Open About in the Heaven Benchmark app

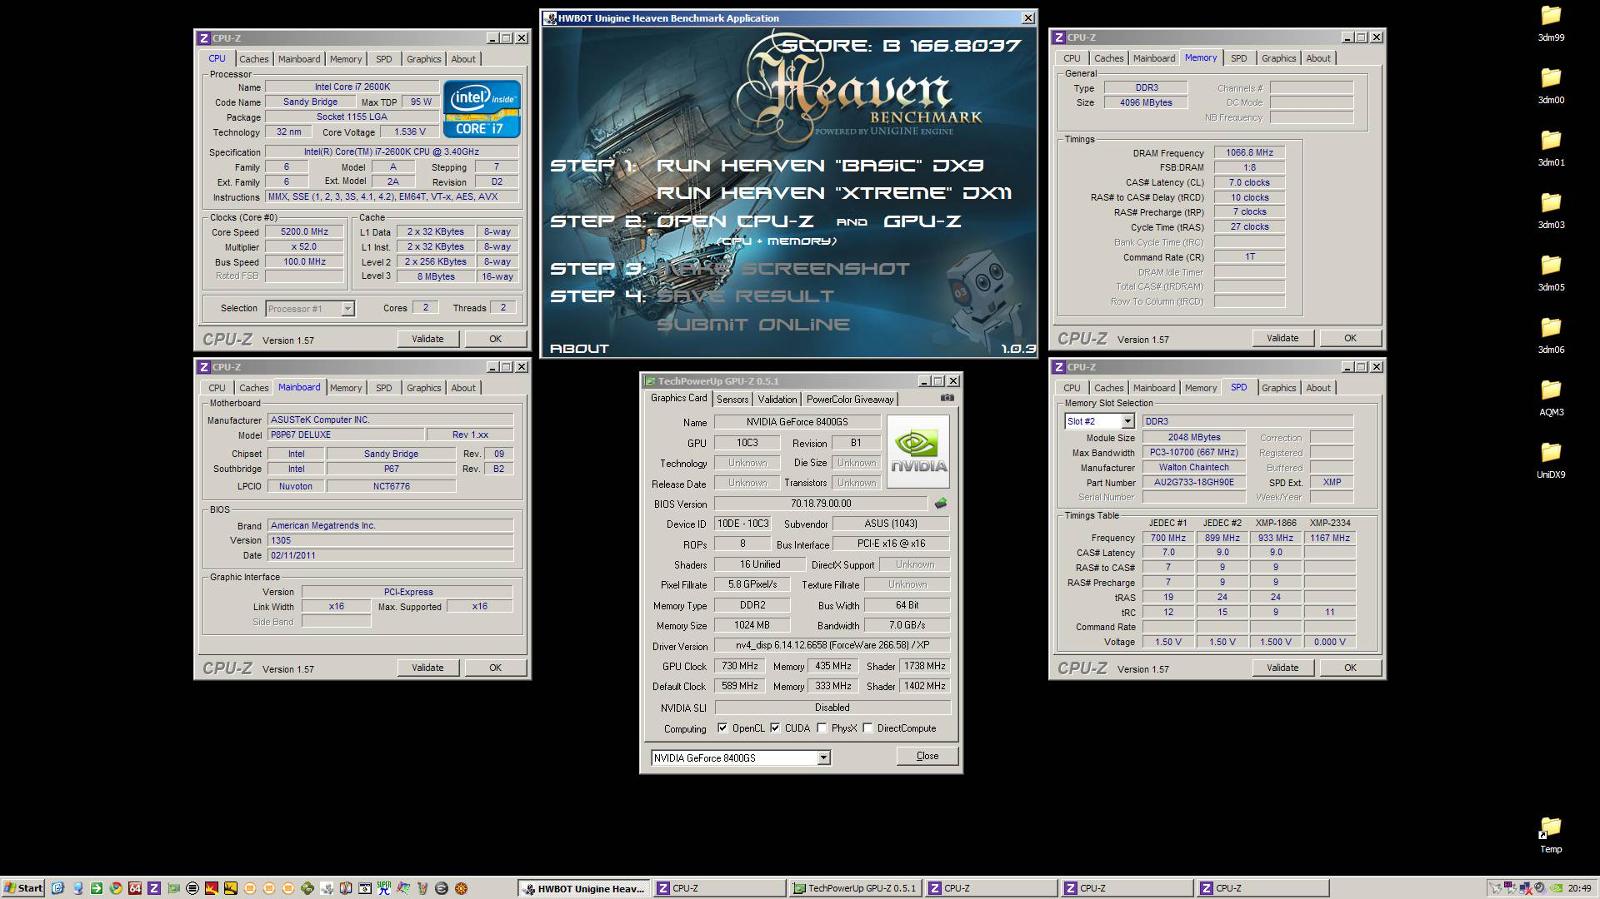pos(579,348)
